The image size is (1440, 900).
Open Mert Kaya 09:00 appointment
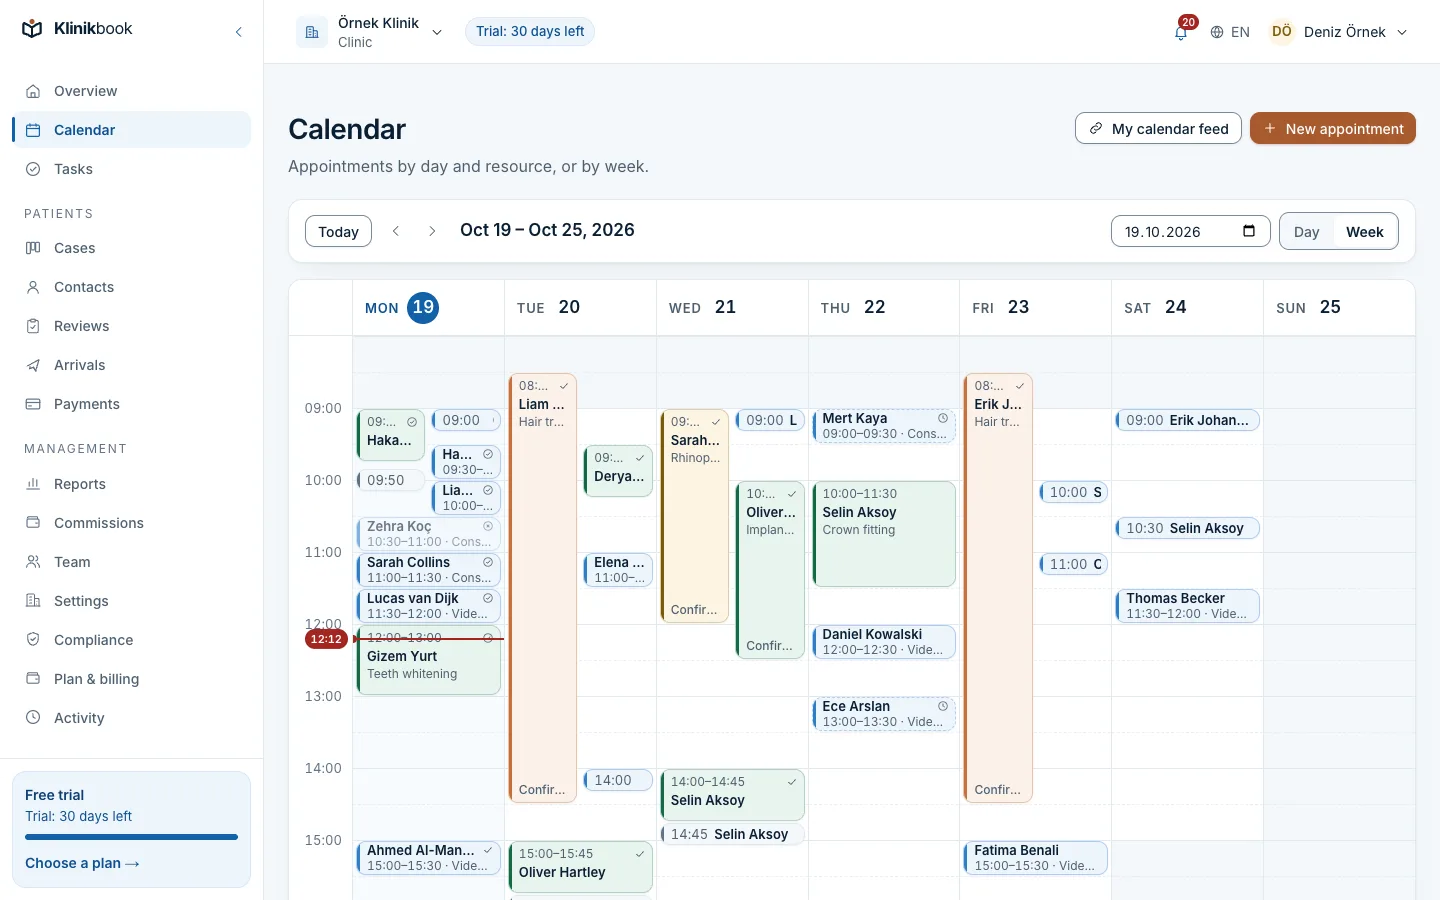click(x=884, y=426)
